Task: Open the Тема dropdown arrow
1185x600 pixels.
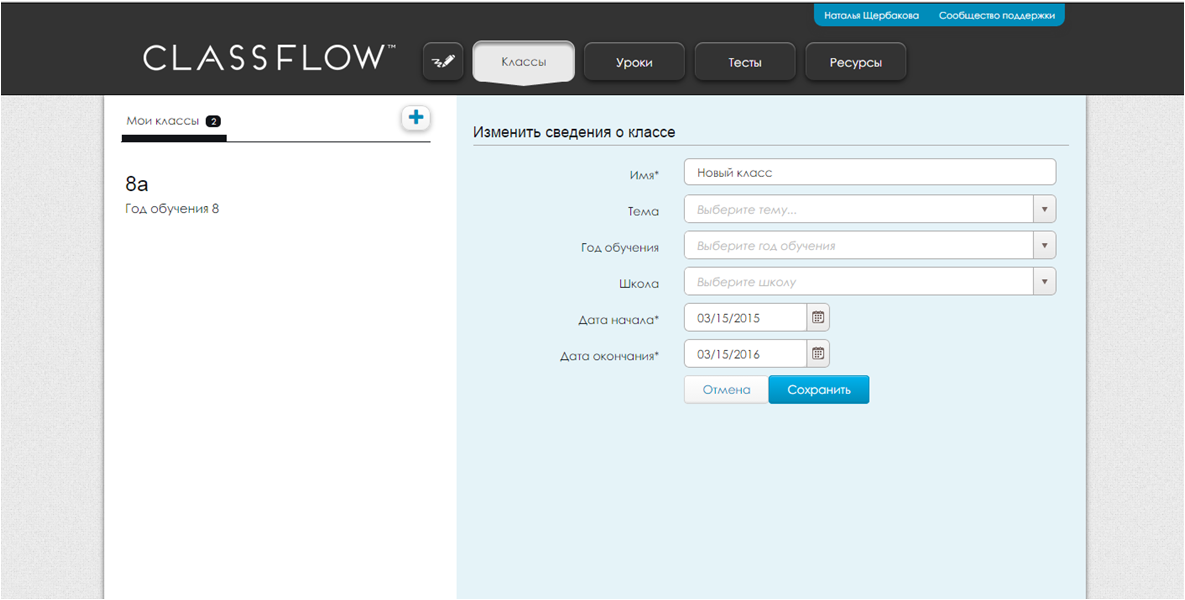Action: (1045, 208)
